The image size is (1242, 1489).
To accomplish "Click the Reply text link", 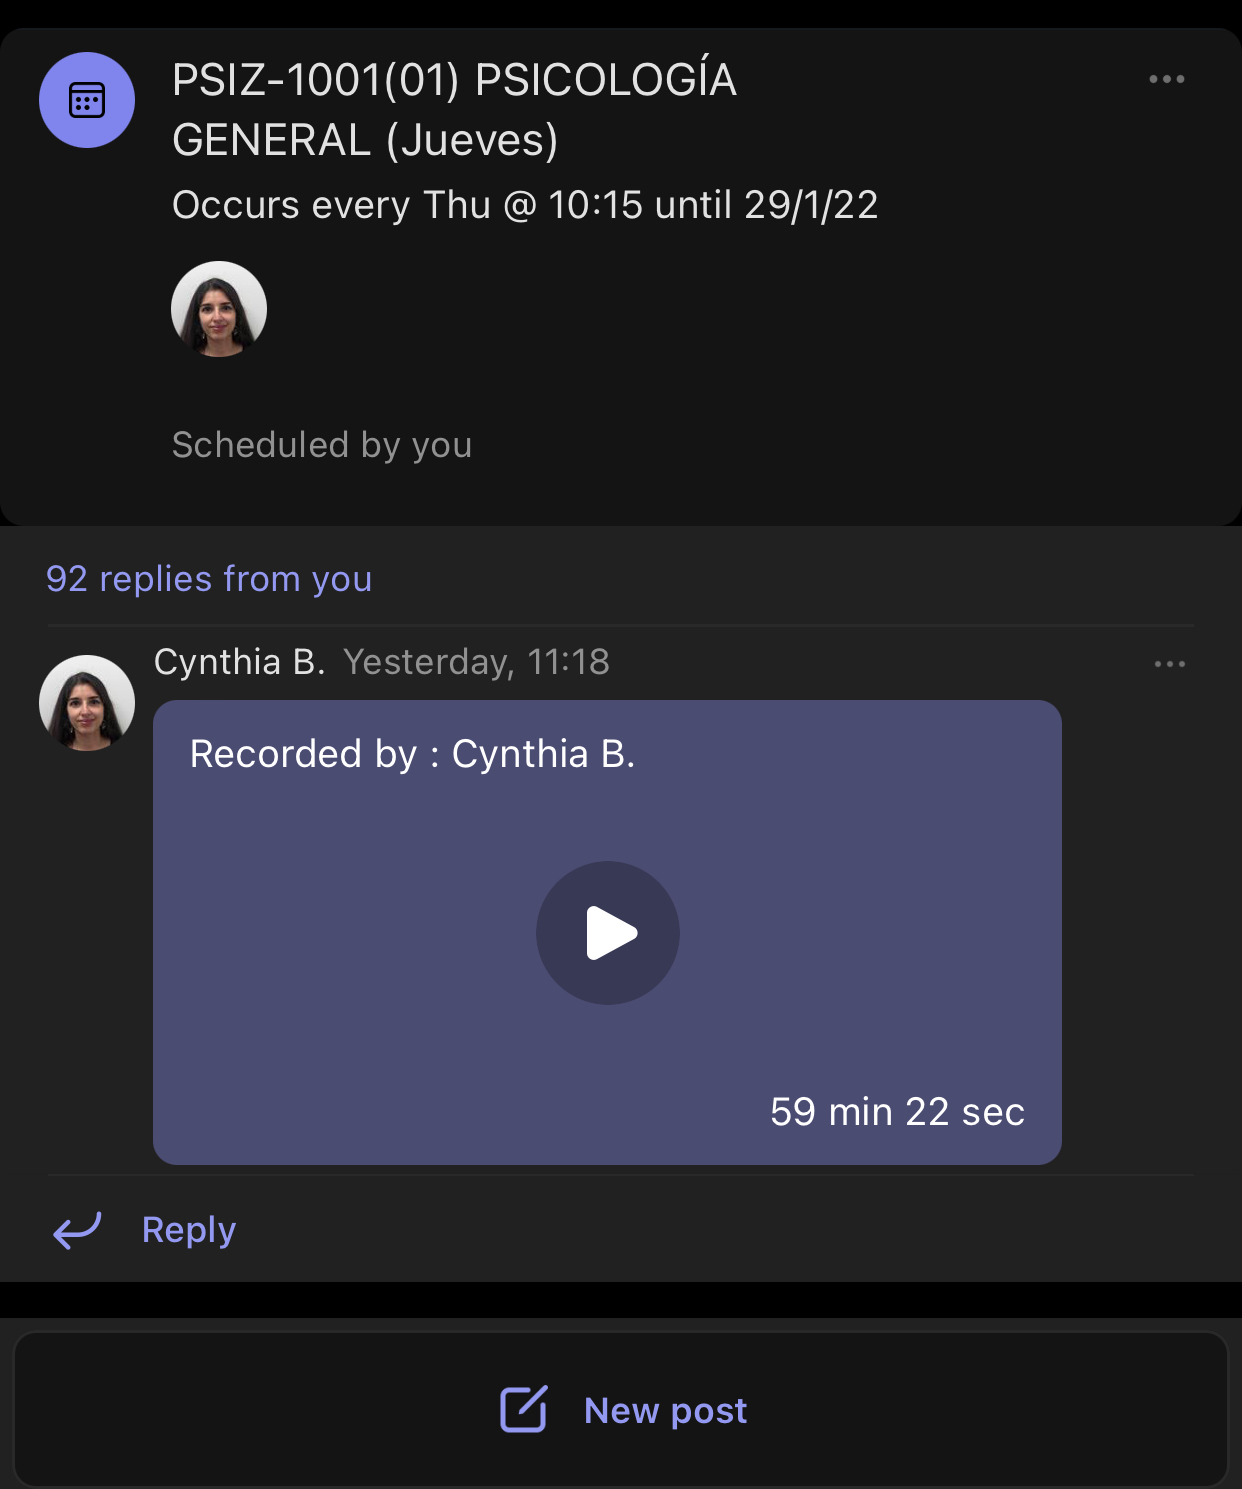I will (x=189, y=1230).
